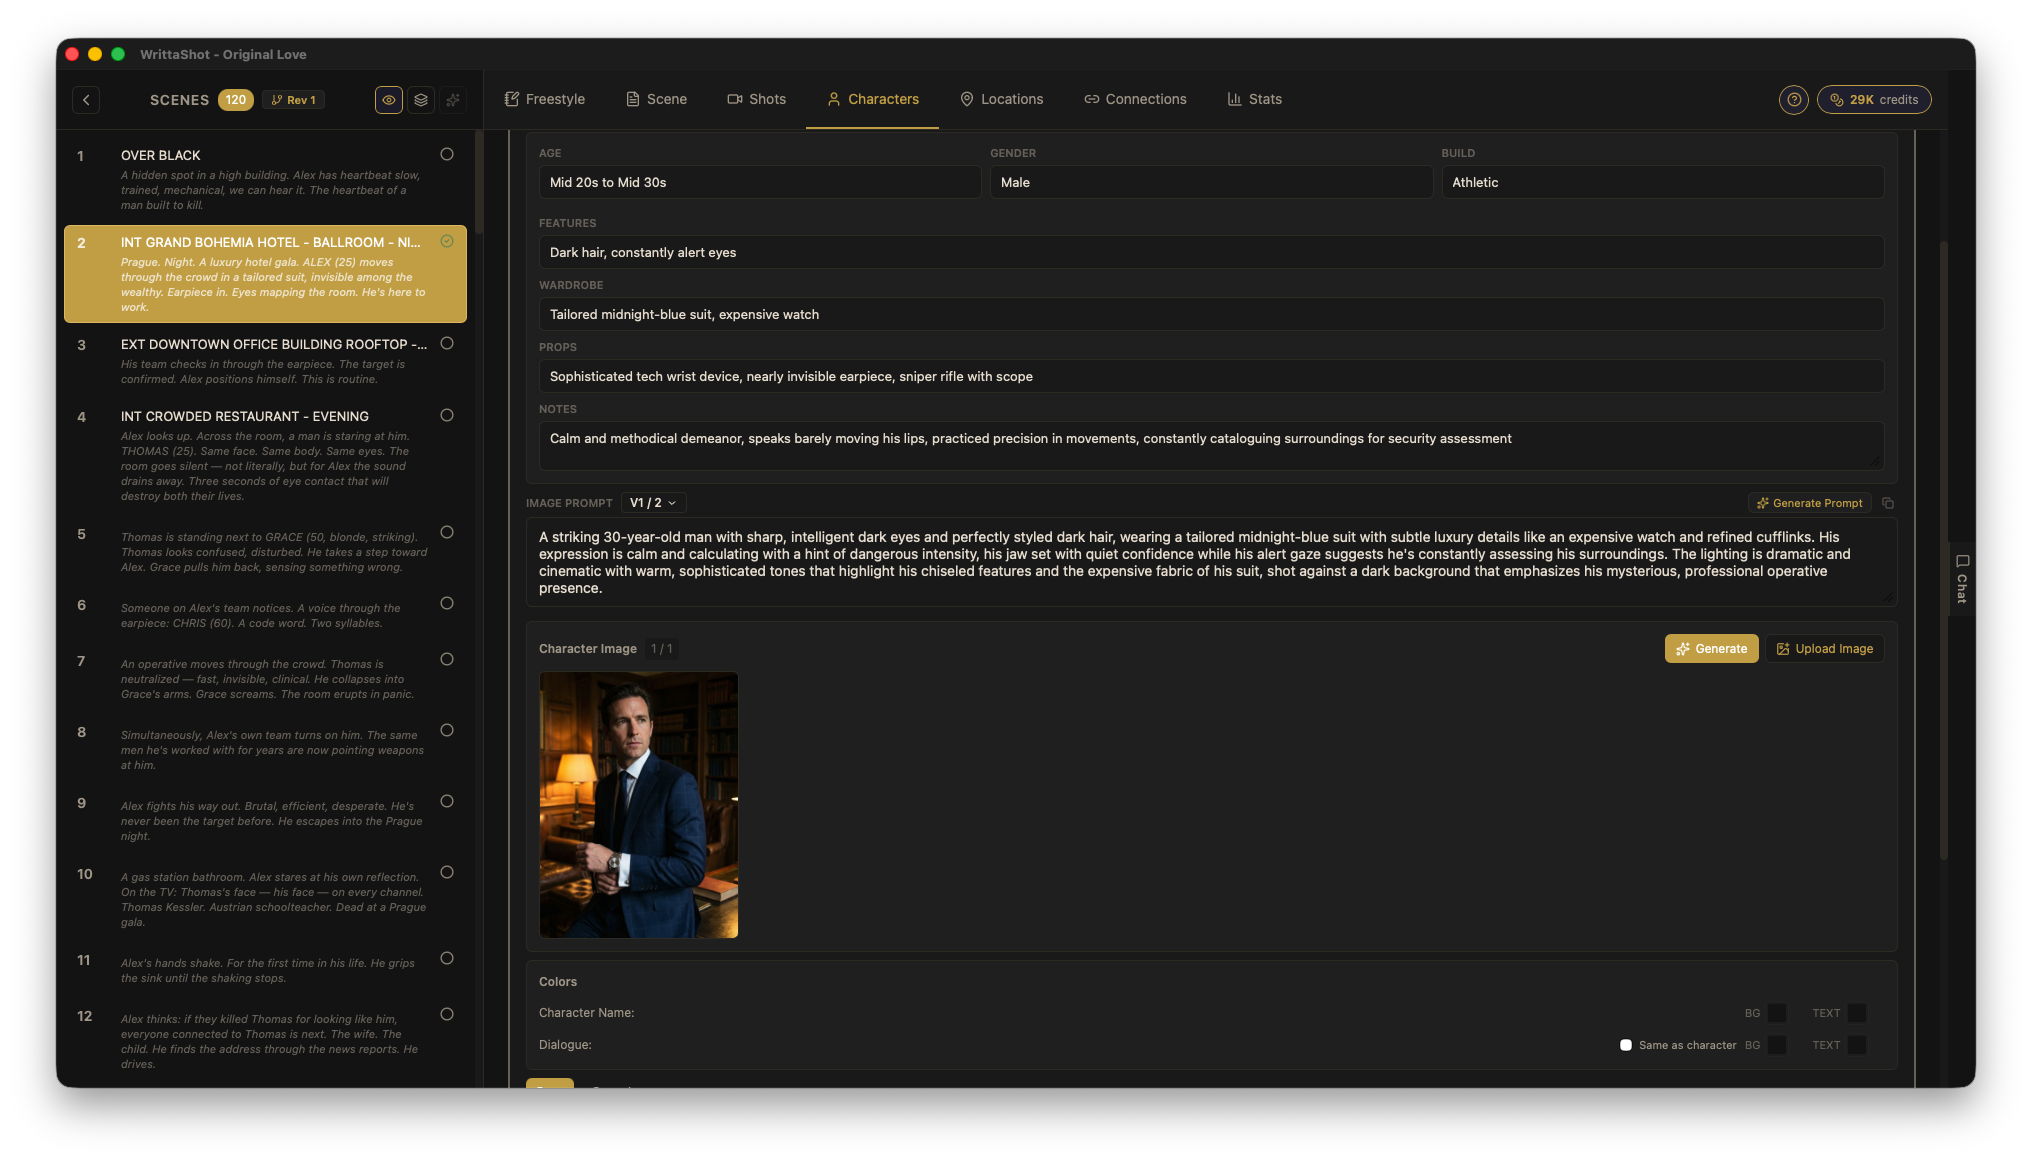Toggle the completion circle on scene 1 OVER BLACK

pos(447,154)
